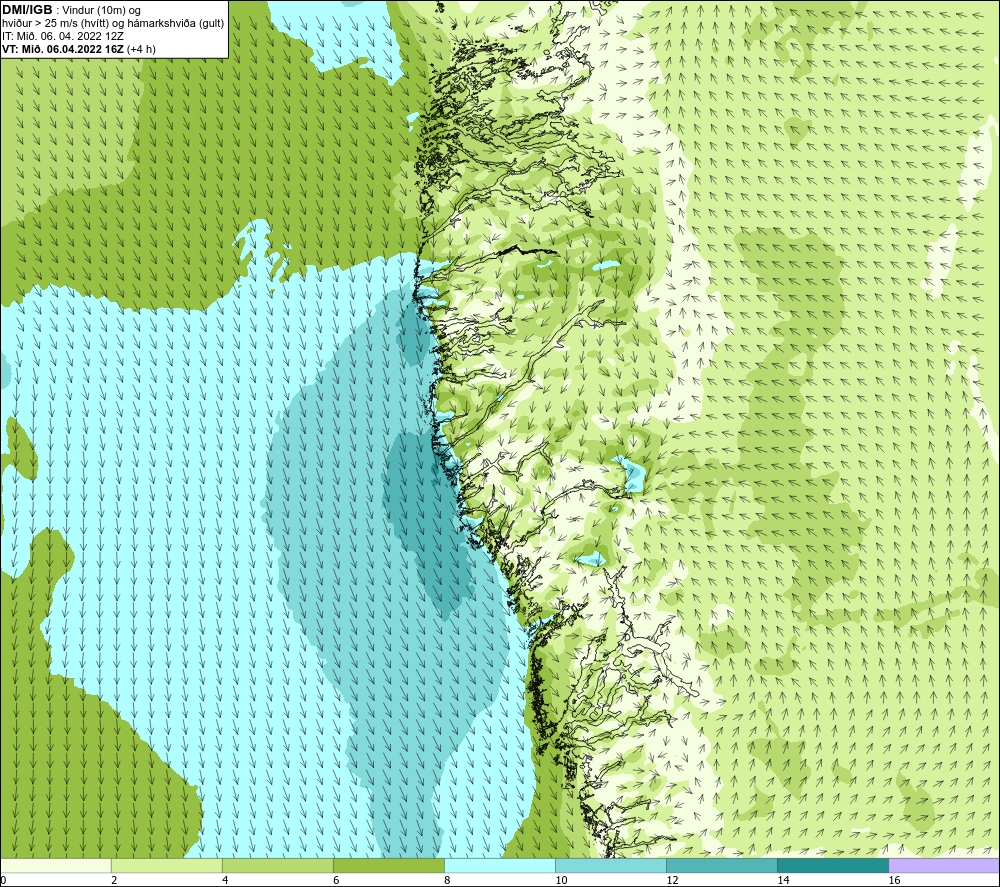The width and height of the screenshot is (1000, 887).
Task: Click the light cyan 8–10 m/s legend swatch
Action: [x=500, y=865]
